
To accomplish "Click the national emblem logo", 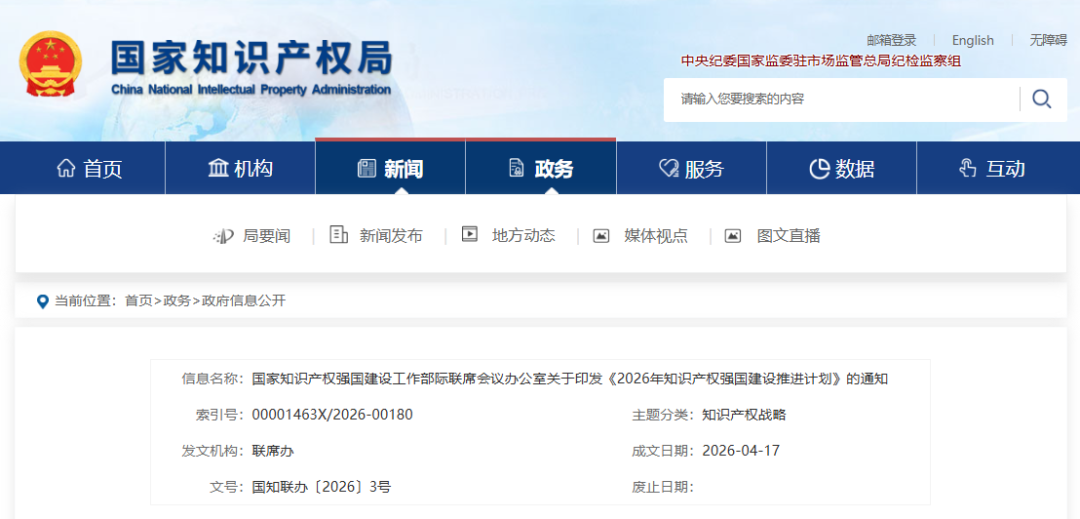I will pos(50,63).
